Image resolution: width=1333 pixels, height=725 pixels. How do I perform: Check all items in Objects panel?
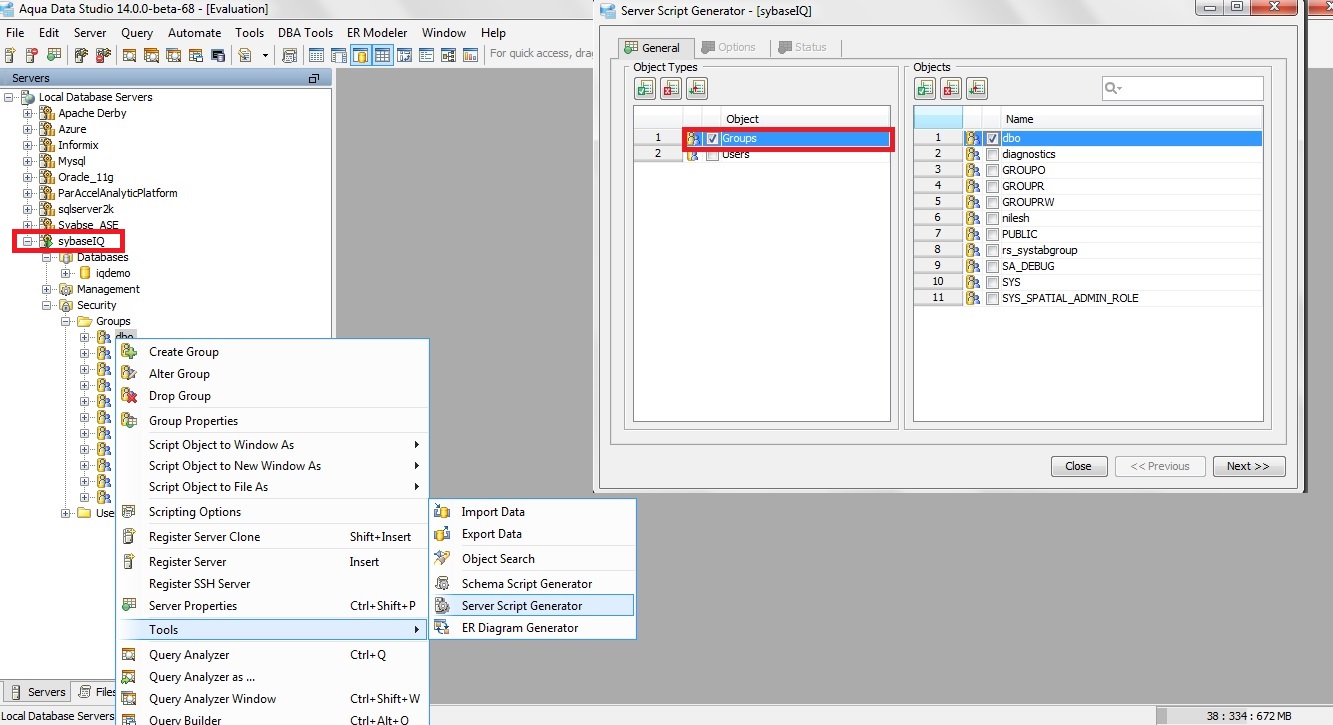[925, 89]
